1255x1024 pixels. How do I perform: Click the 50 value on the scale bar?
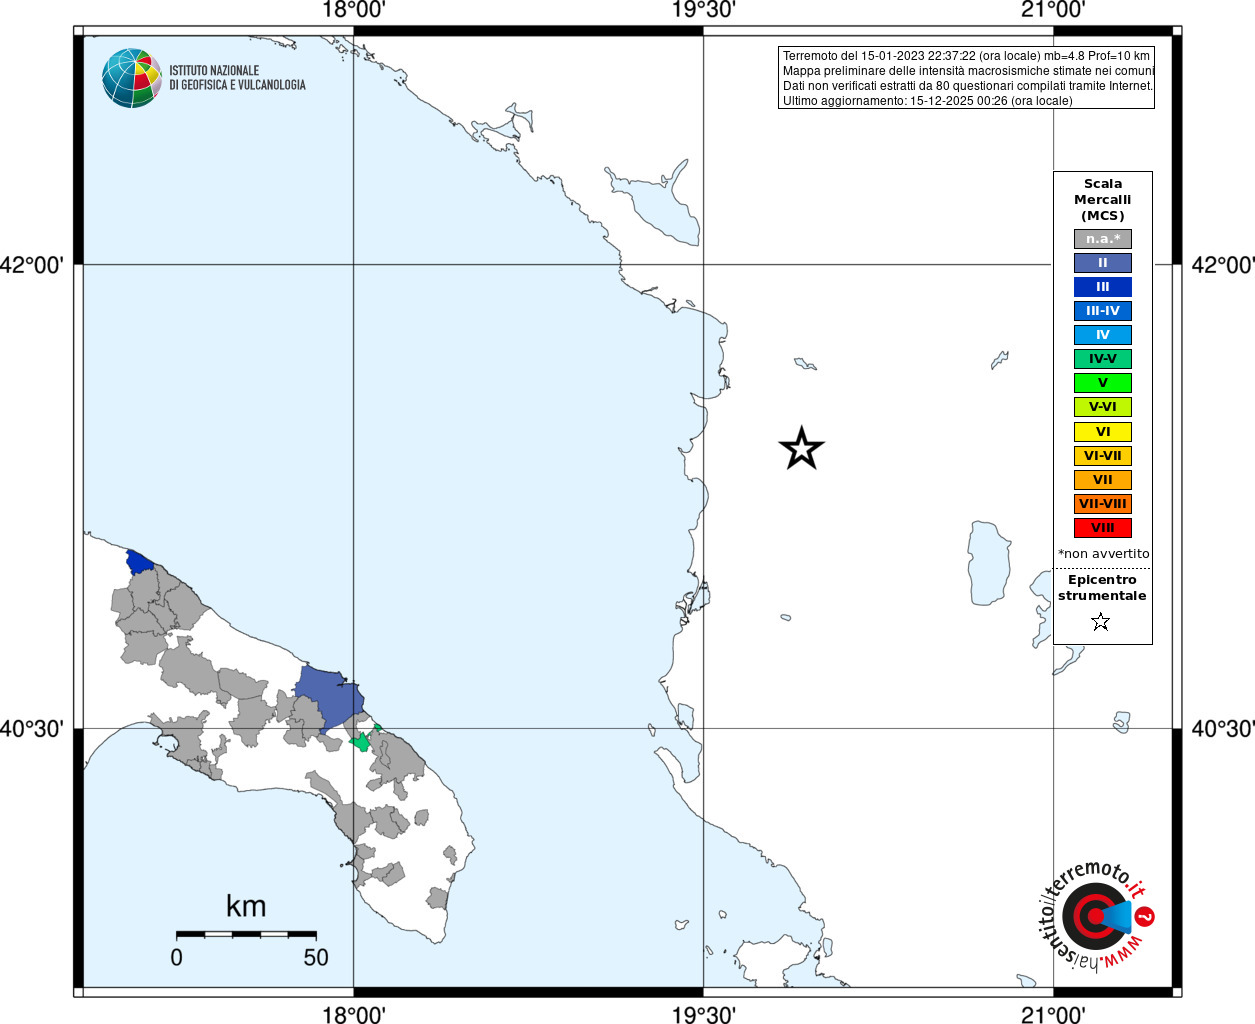pos(316,957)
